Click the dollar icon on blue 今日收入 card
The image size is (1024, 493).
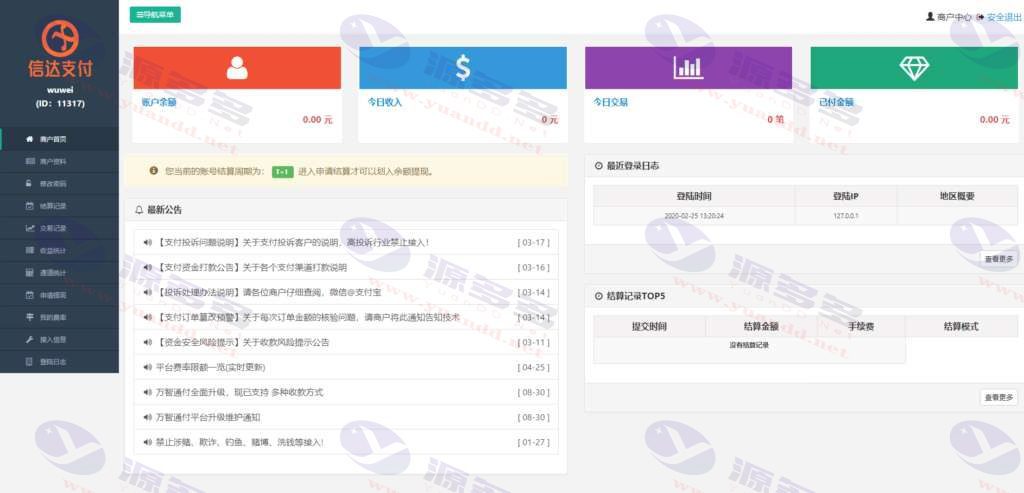click(x=463, y=68)
